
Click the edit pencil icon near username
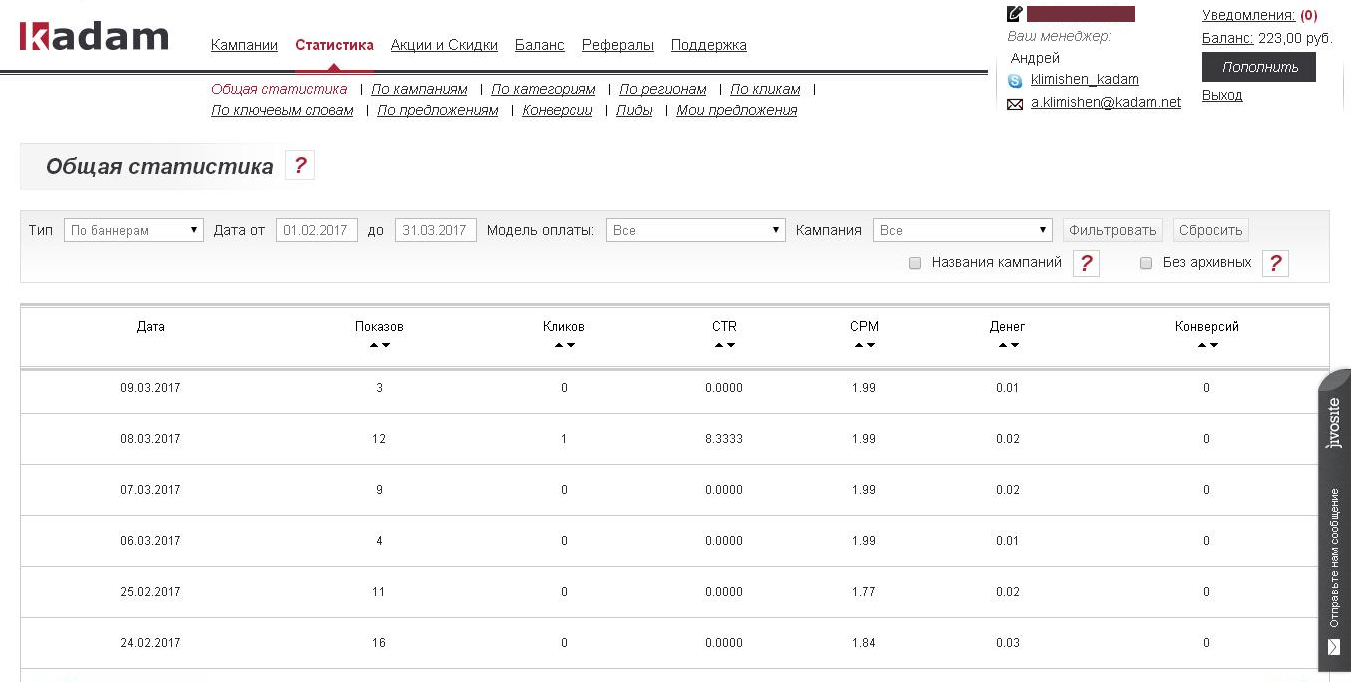1015,14
